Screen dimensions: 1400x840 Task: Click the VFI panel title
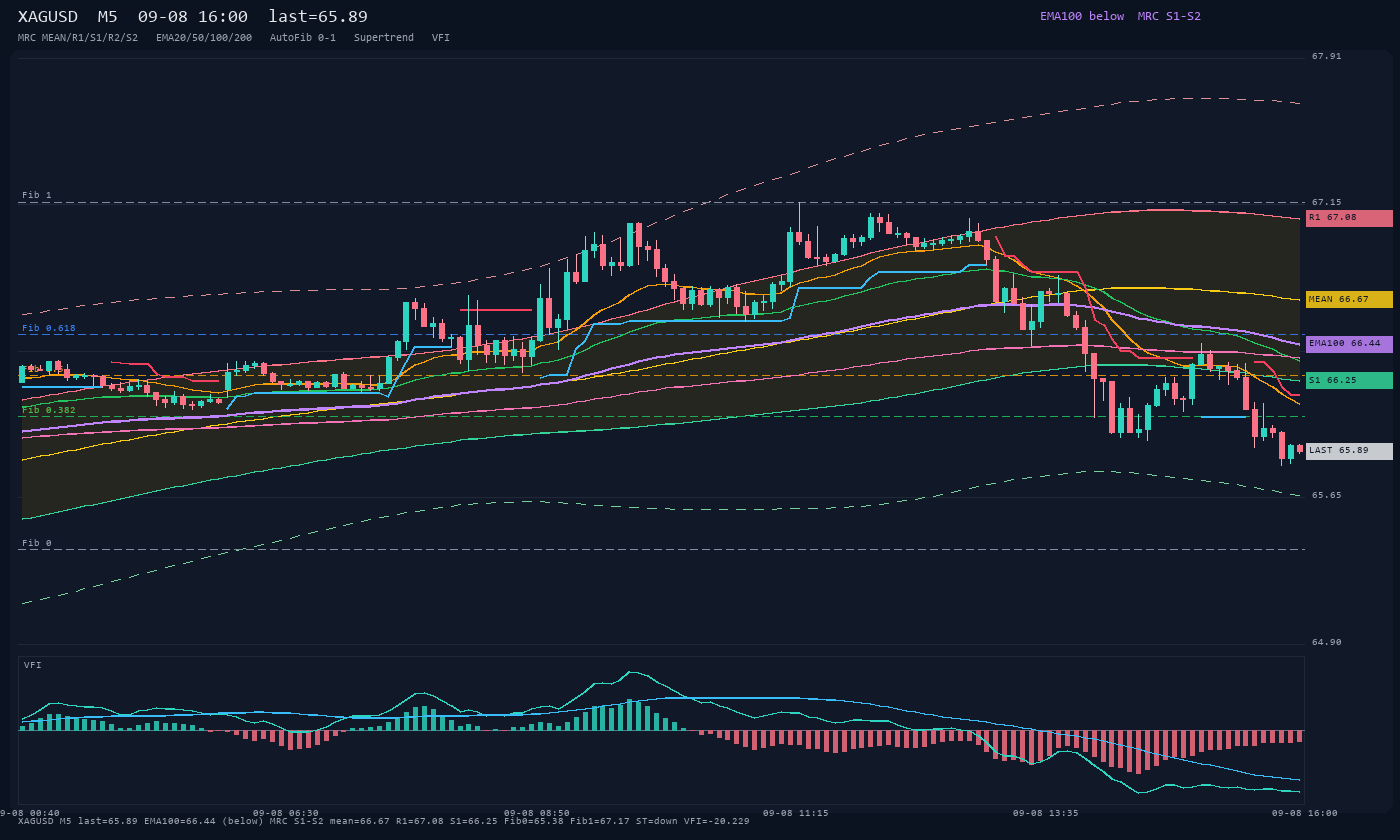tap(33, 665)
